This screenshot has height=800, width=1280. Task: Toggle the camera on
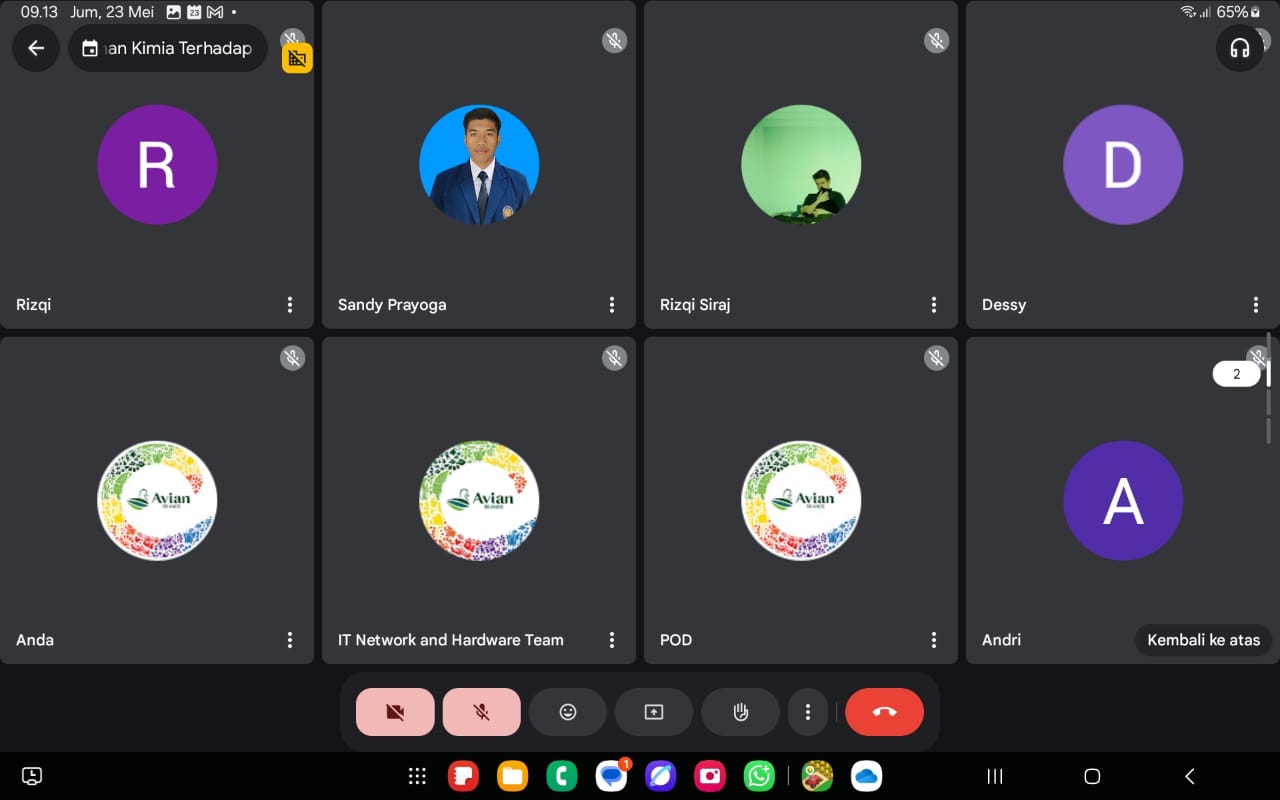(395, 712)
